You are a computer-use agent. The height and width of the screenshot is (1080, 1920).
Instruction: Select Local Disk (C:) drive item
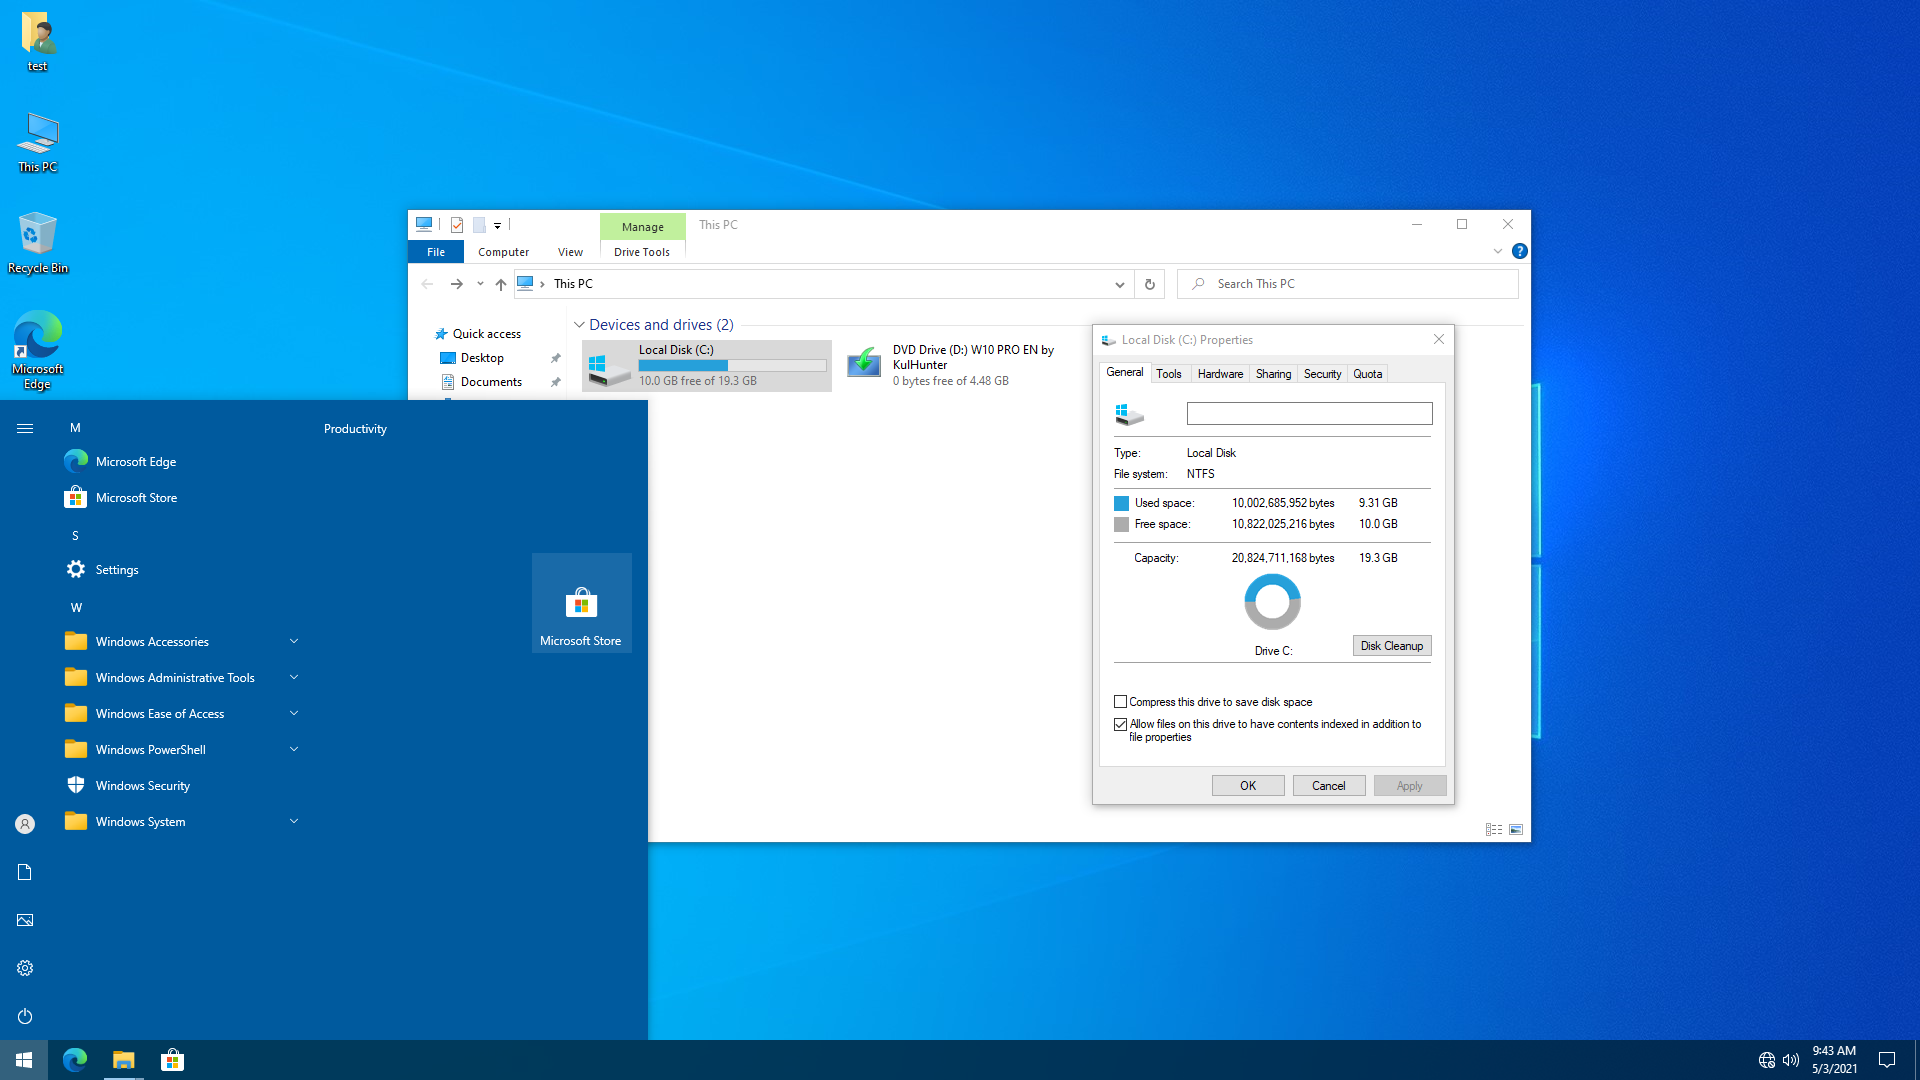coord(707,365)
